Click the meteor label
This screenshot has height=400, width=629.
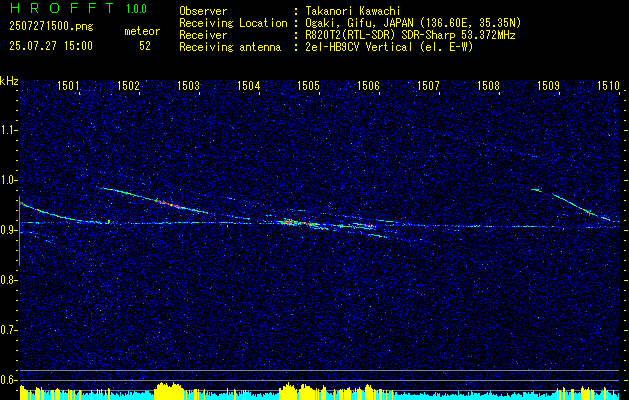click(142, 31)
